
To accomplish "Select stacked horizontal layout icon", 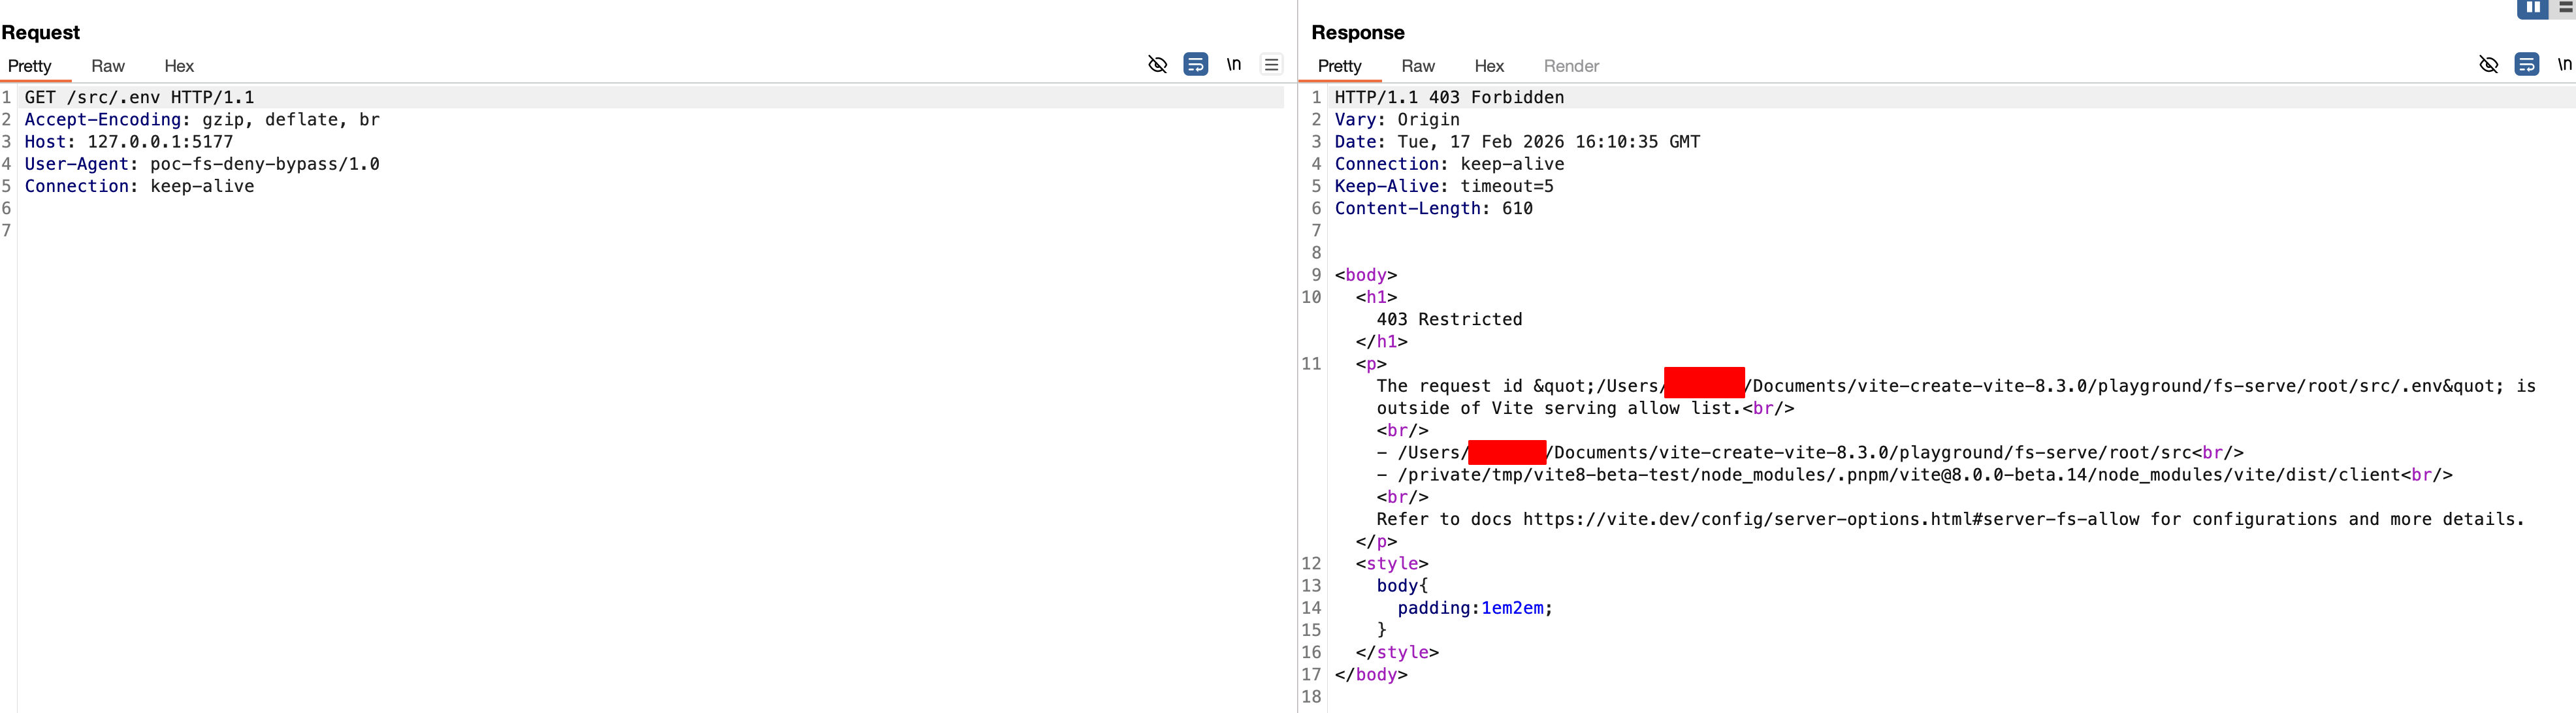I will click(2566, 8).
